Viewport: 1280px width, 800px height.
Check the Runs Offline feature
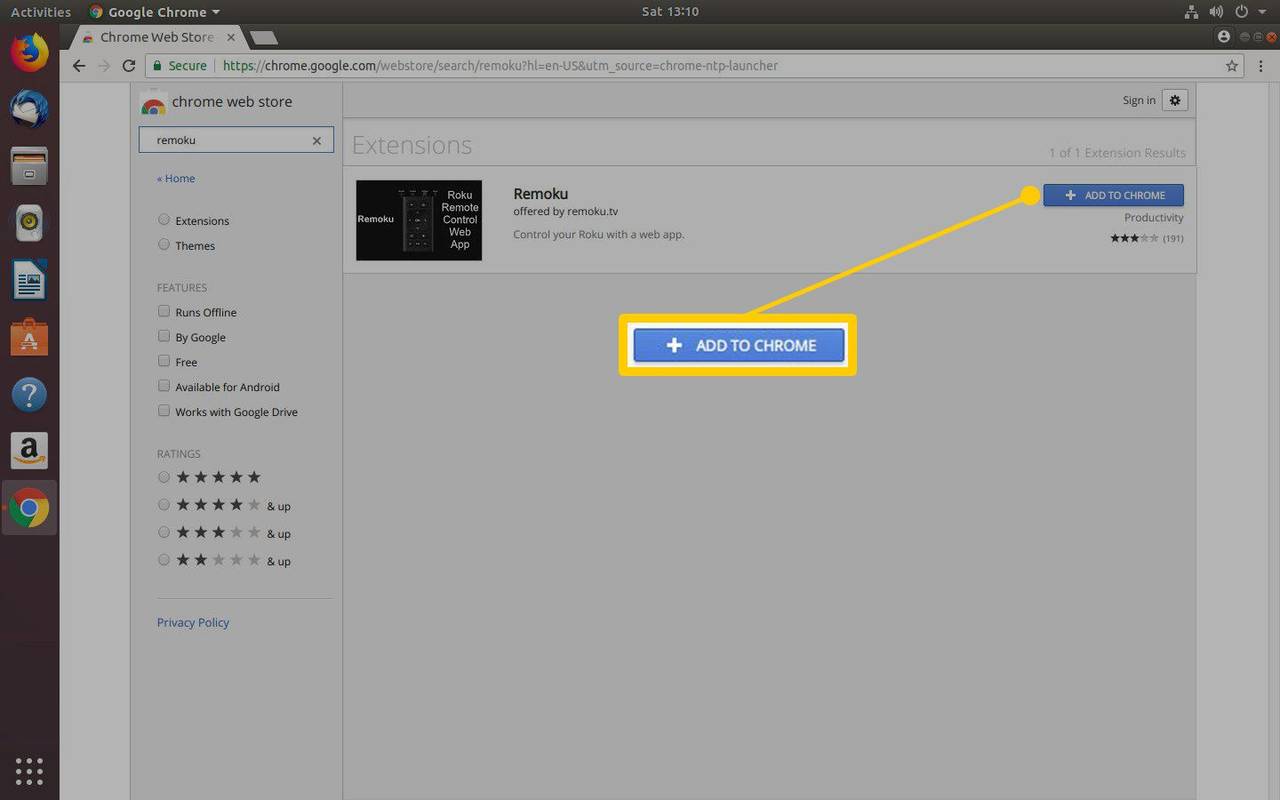[x=164, y=312]
